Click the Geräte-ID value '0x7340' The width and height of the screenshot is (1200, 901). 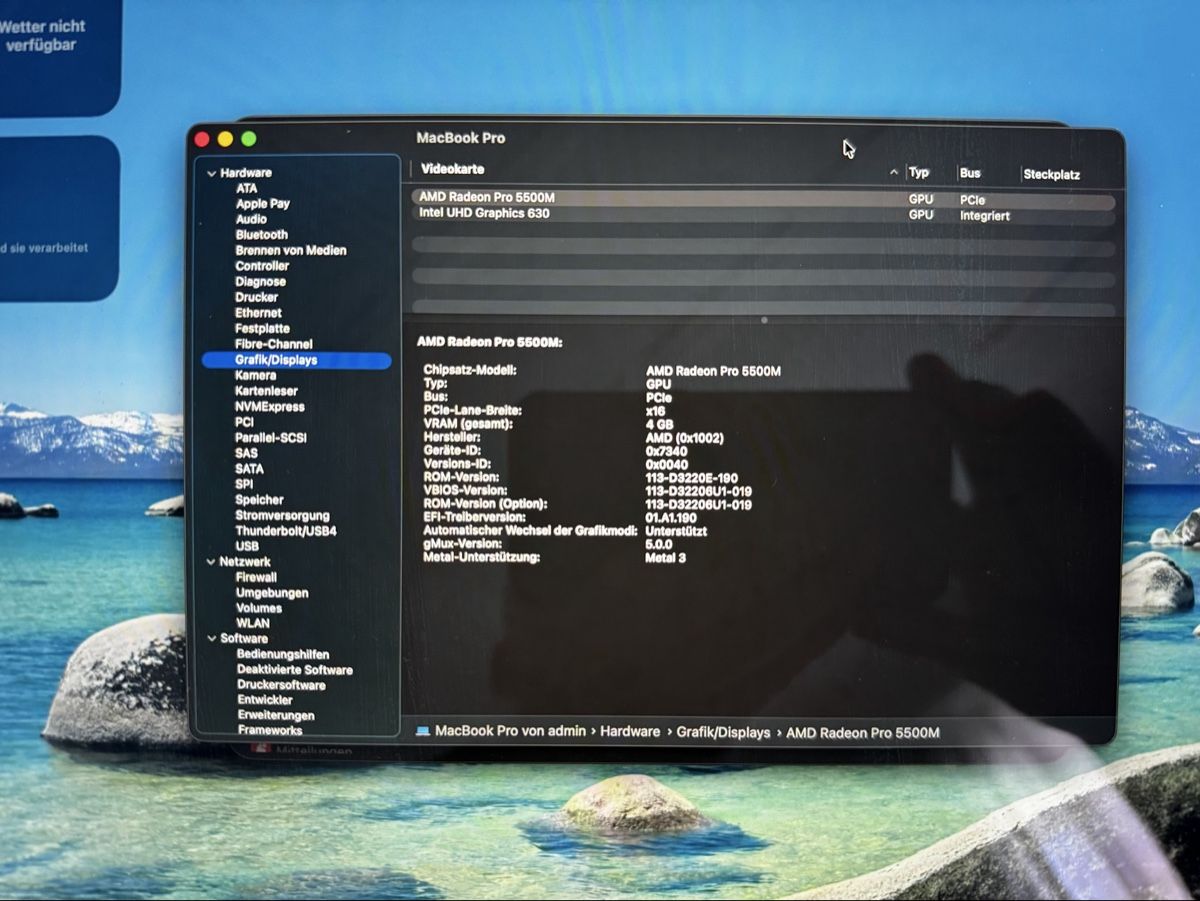[x=666, y=451]
